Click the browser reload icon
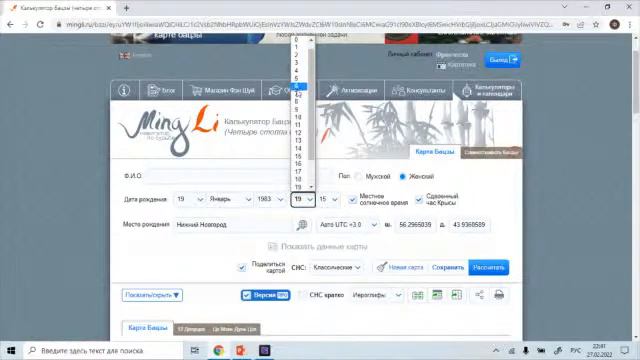640x360 pixels. (40, 24)
